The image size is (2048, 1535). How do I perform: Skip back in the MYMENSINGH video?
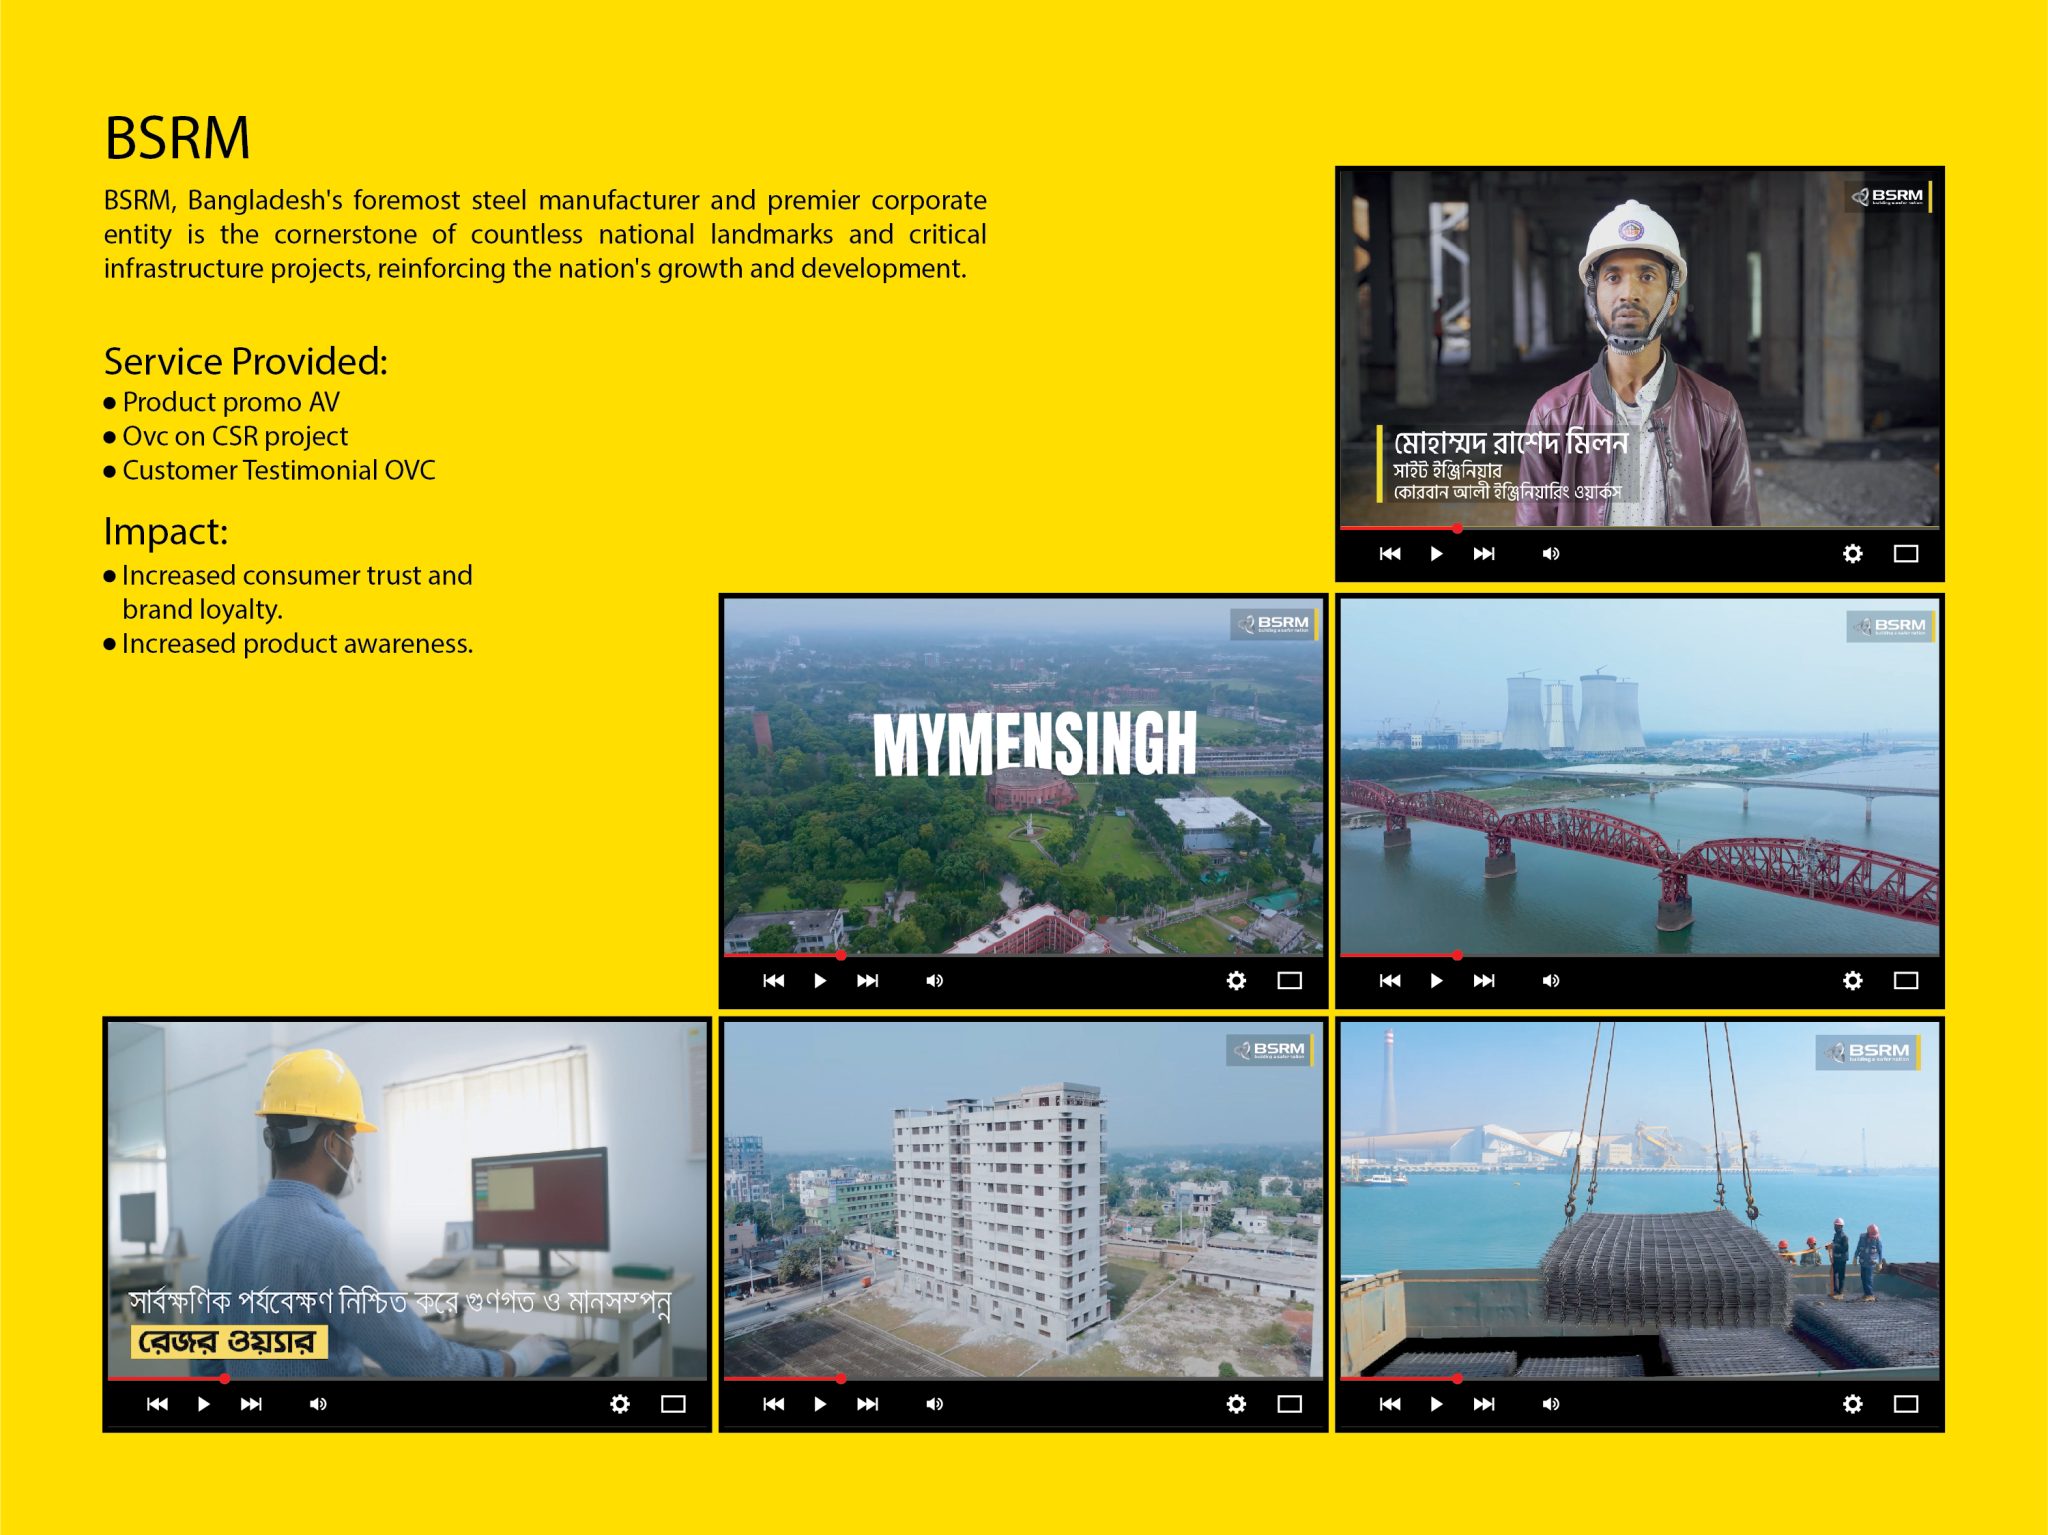[774, 981]
